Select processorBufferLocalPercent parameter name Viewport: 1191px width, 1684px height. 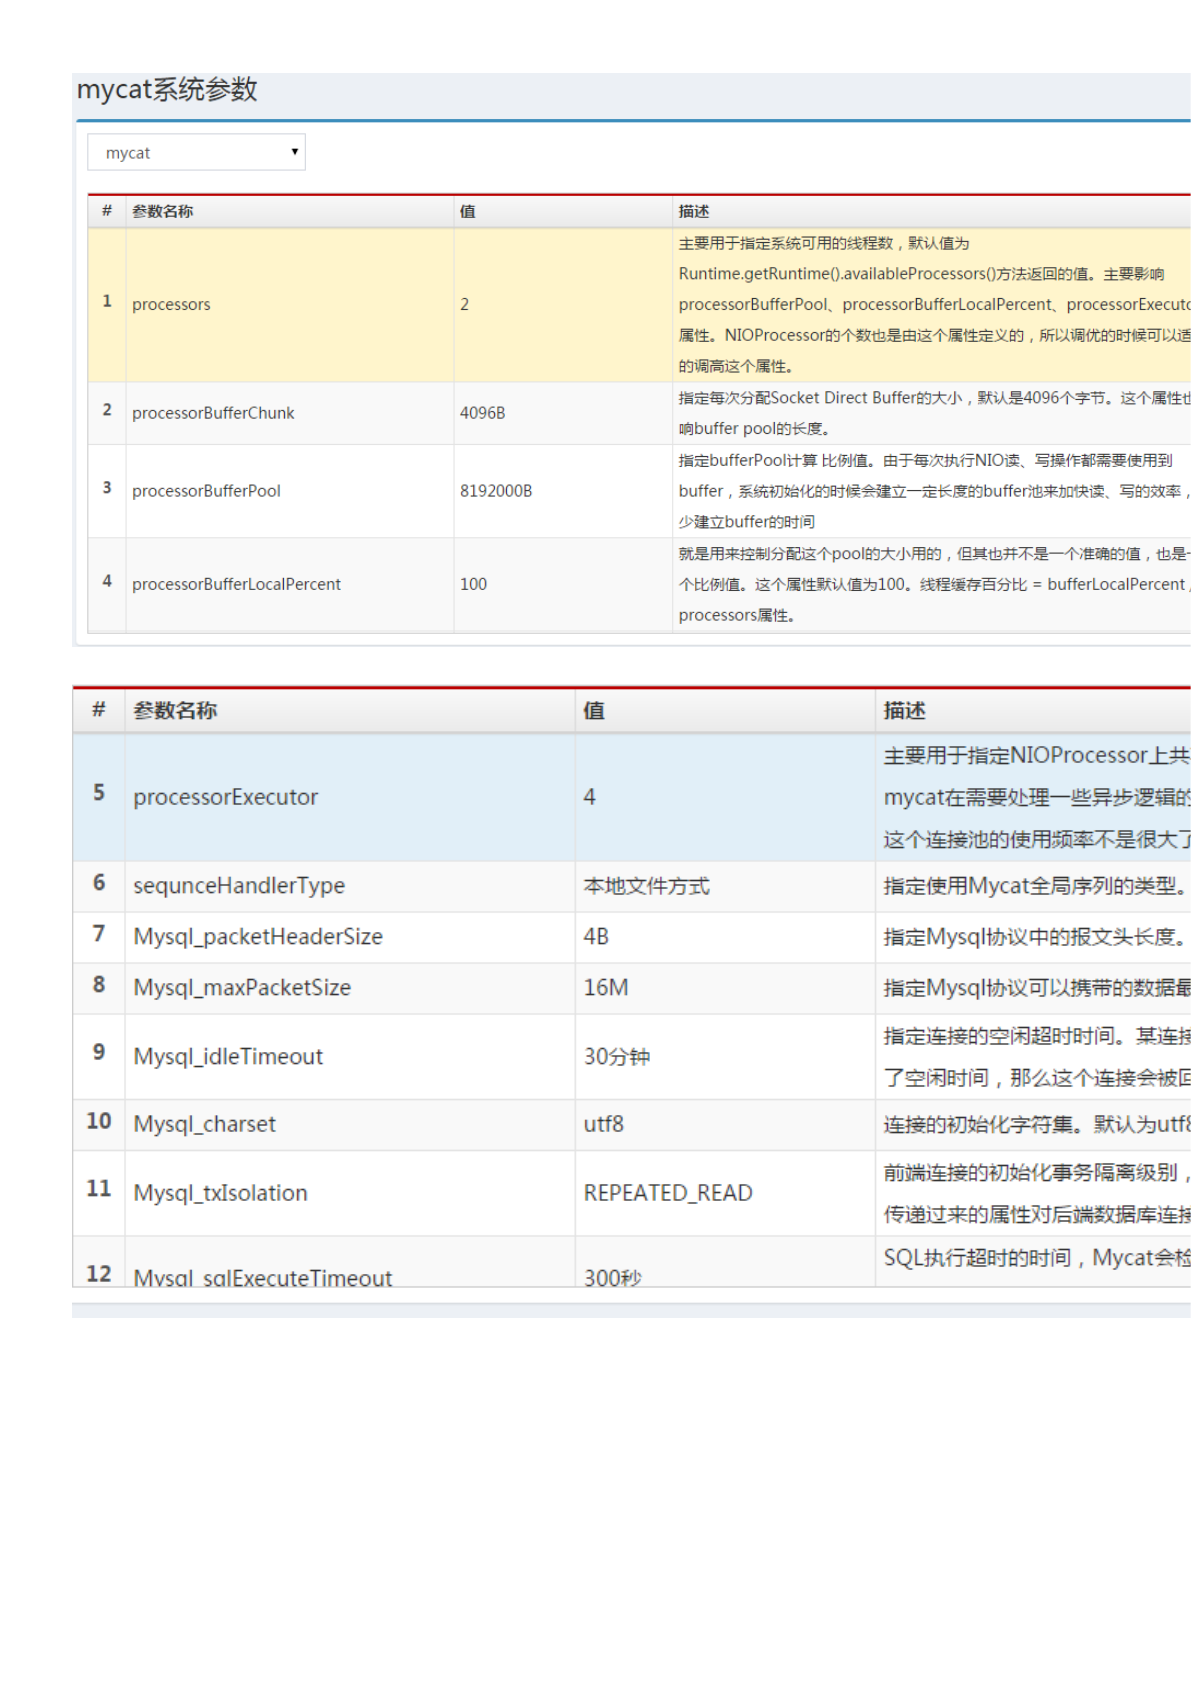click(236, 584)
